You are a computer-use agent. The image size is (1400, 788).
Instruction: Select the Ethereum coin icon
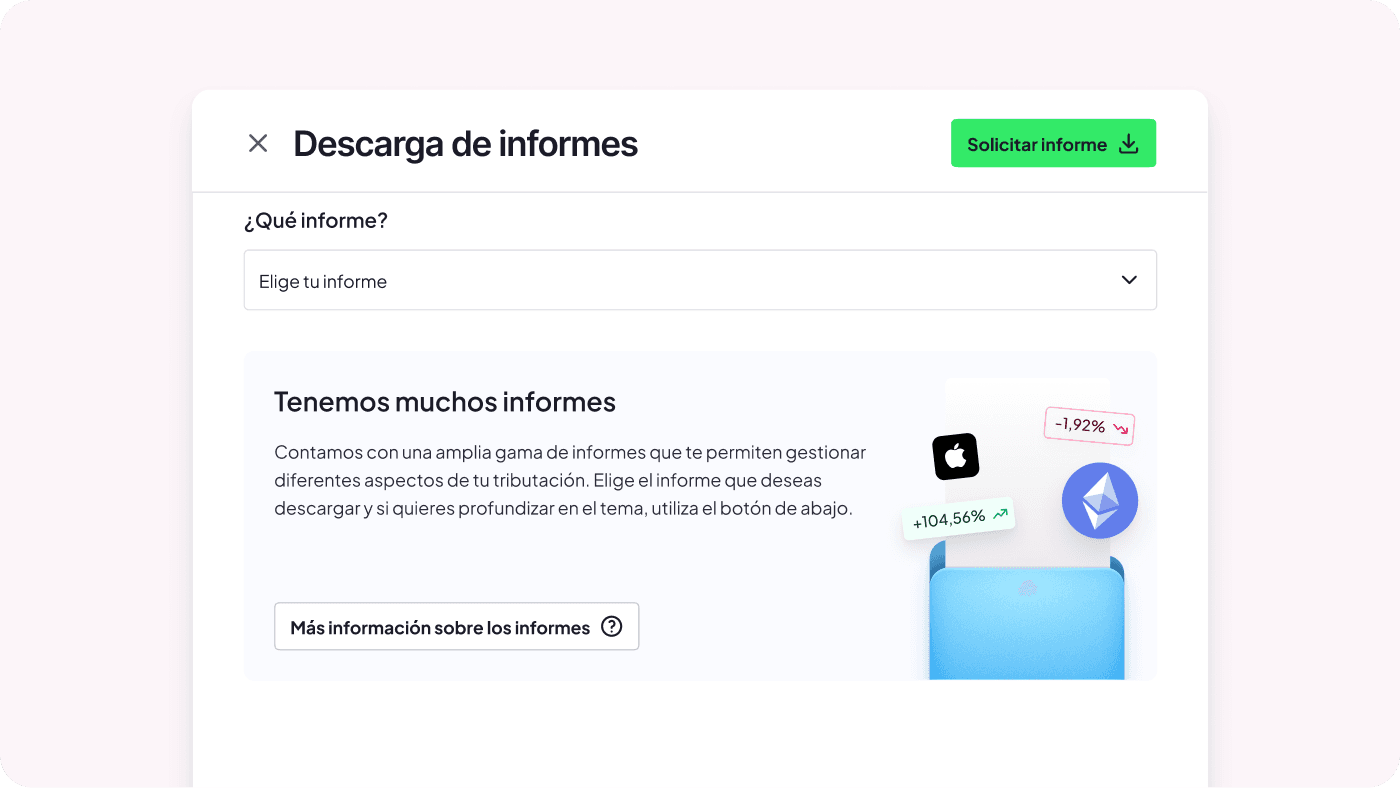pos(1100,500)
